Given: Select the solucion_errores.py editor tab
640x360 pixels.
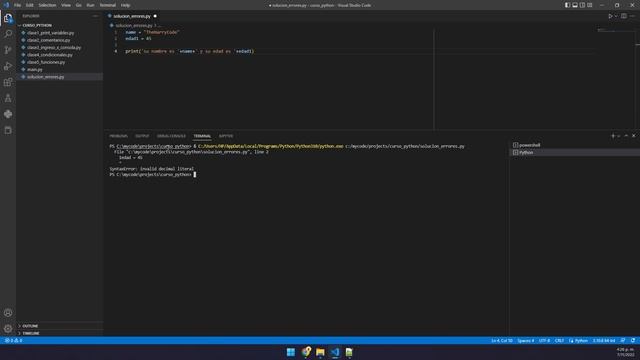Looking at the screenshot, I should tap(132, 16).
